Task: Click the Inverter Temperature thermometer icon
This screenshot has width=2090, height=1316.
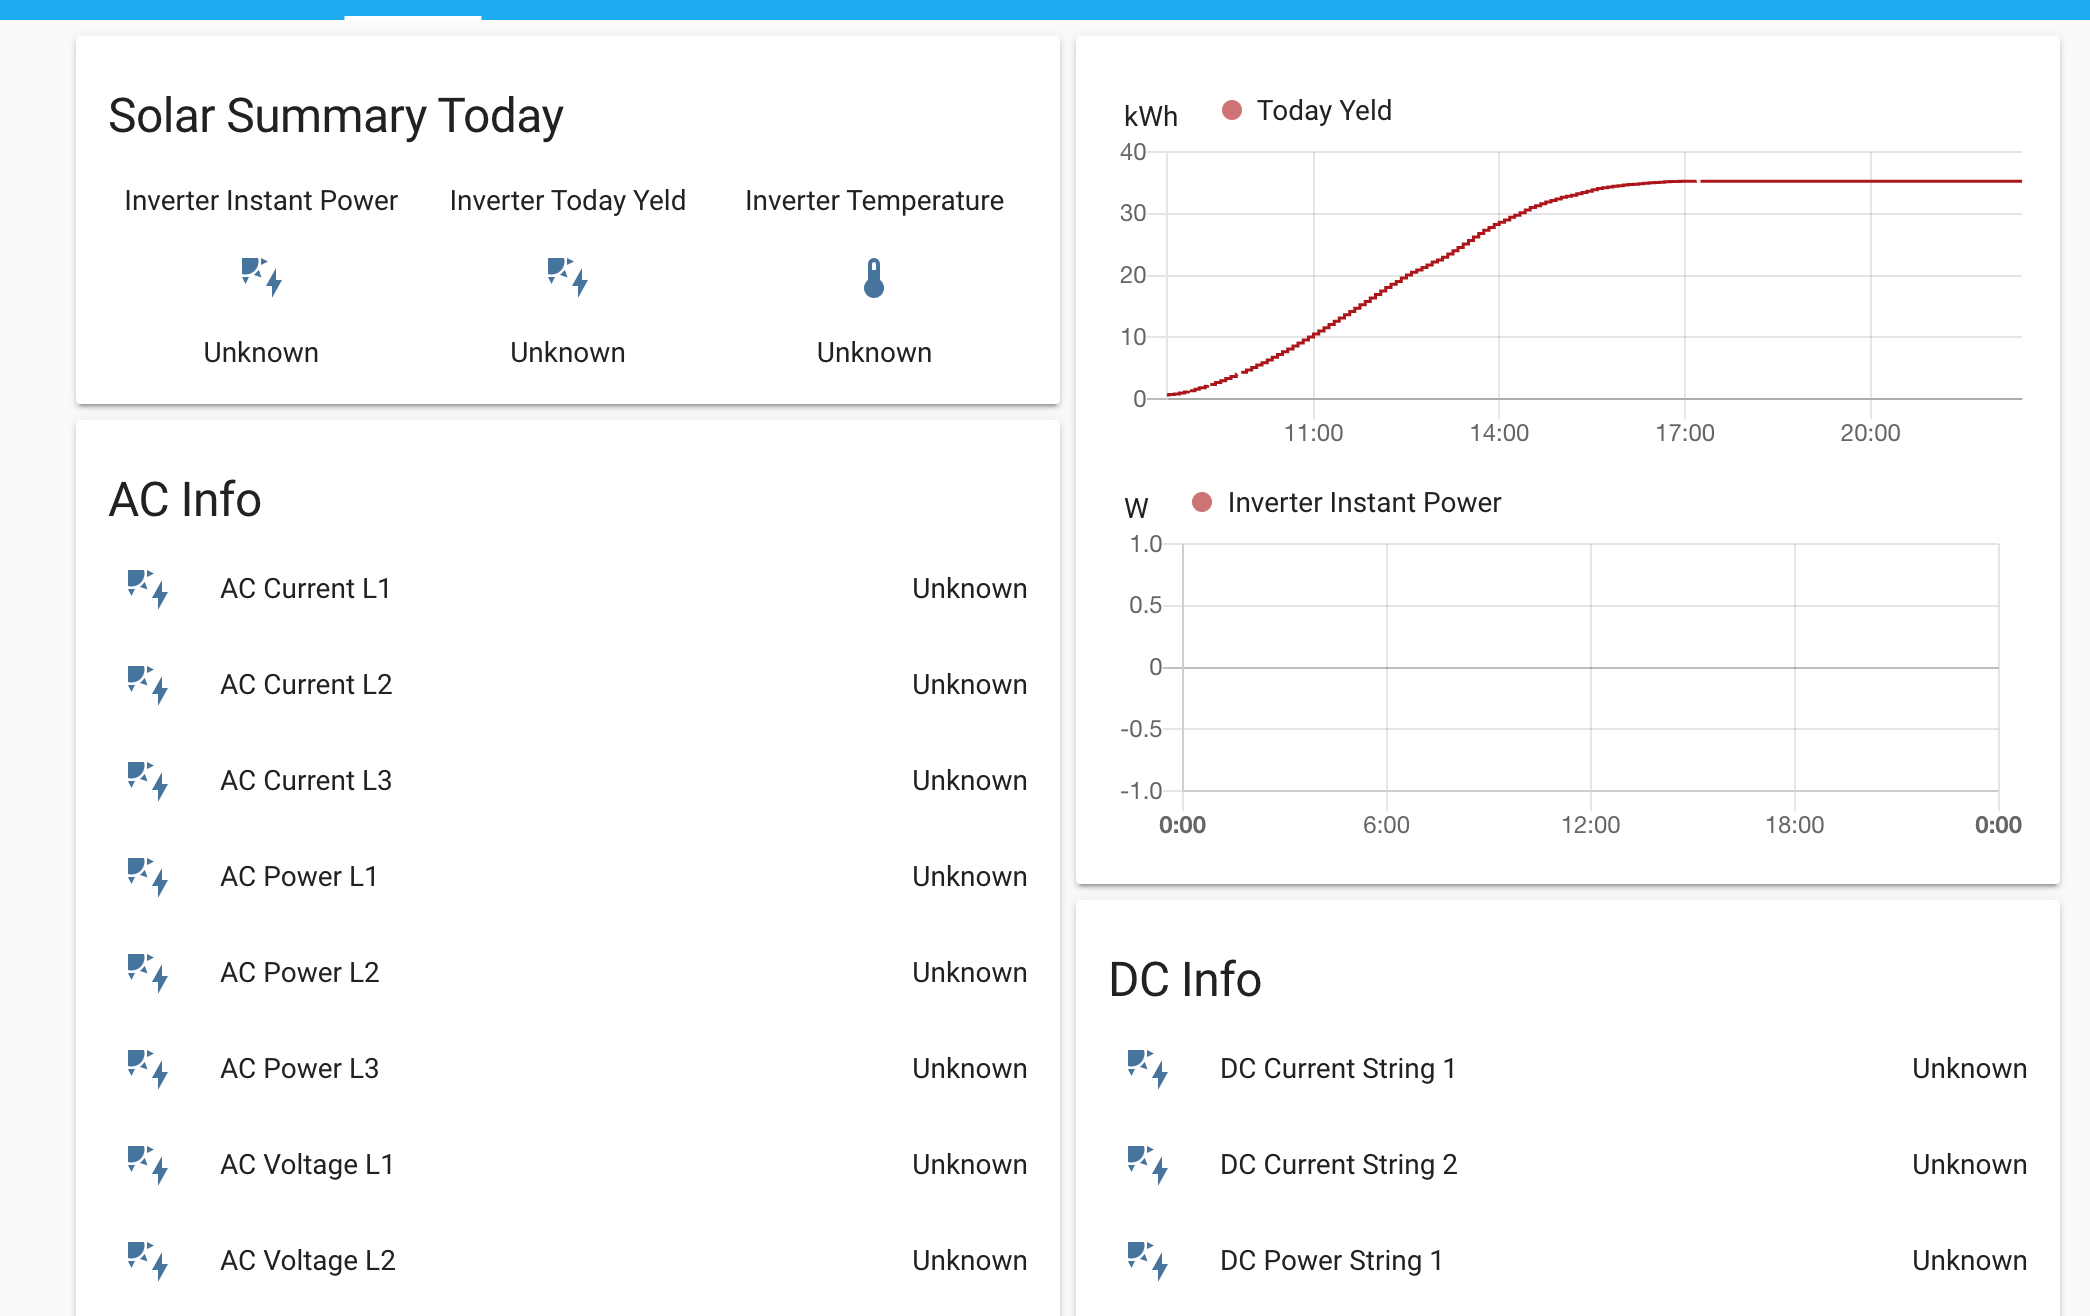Action: [x=874, y=278]
